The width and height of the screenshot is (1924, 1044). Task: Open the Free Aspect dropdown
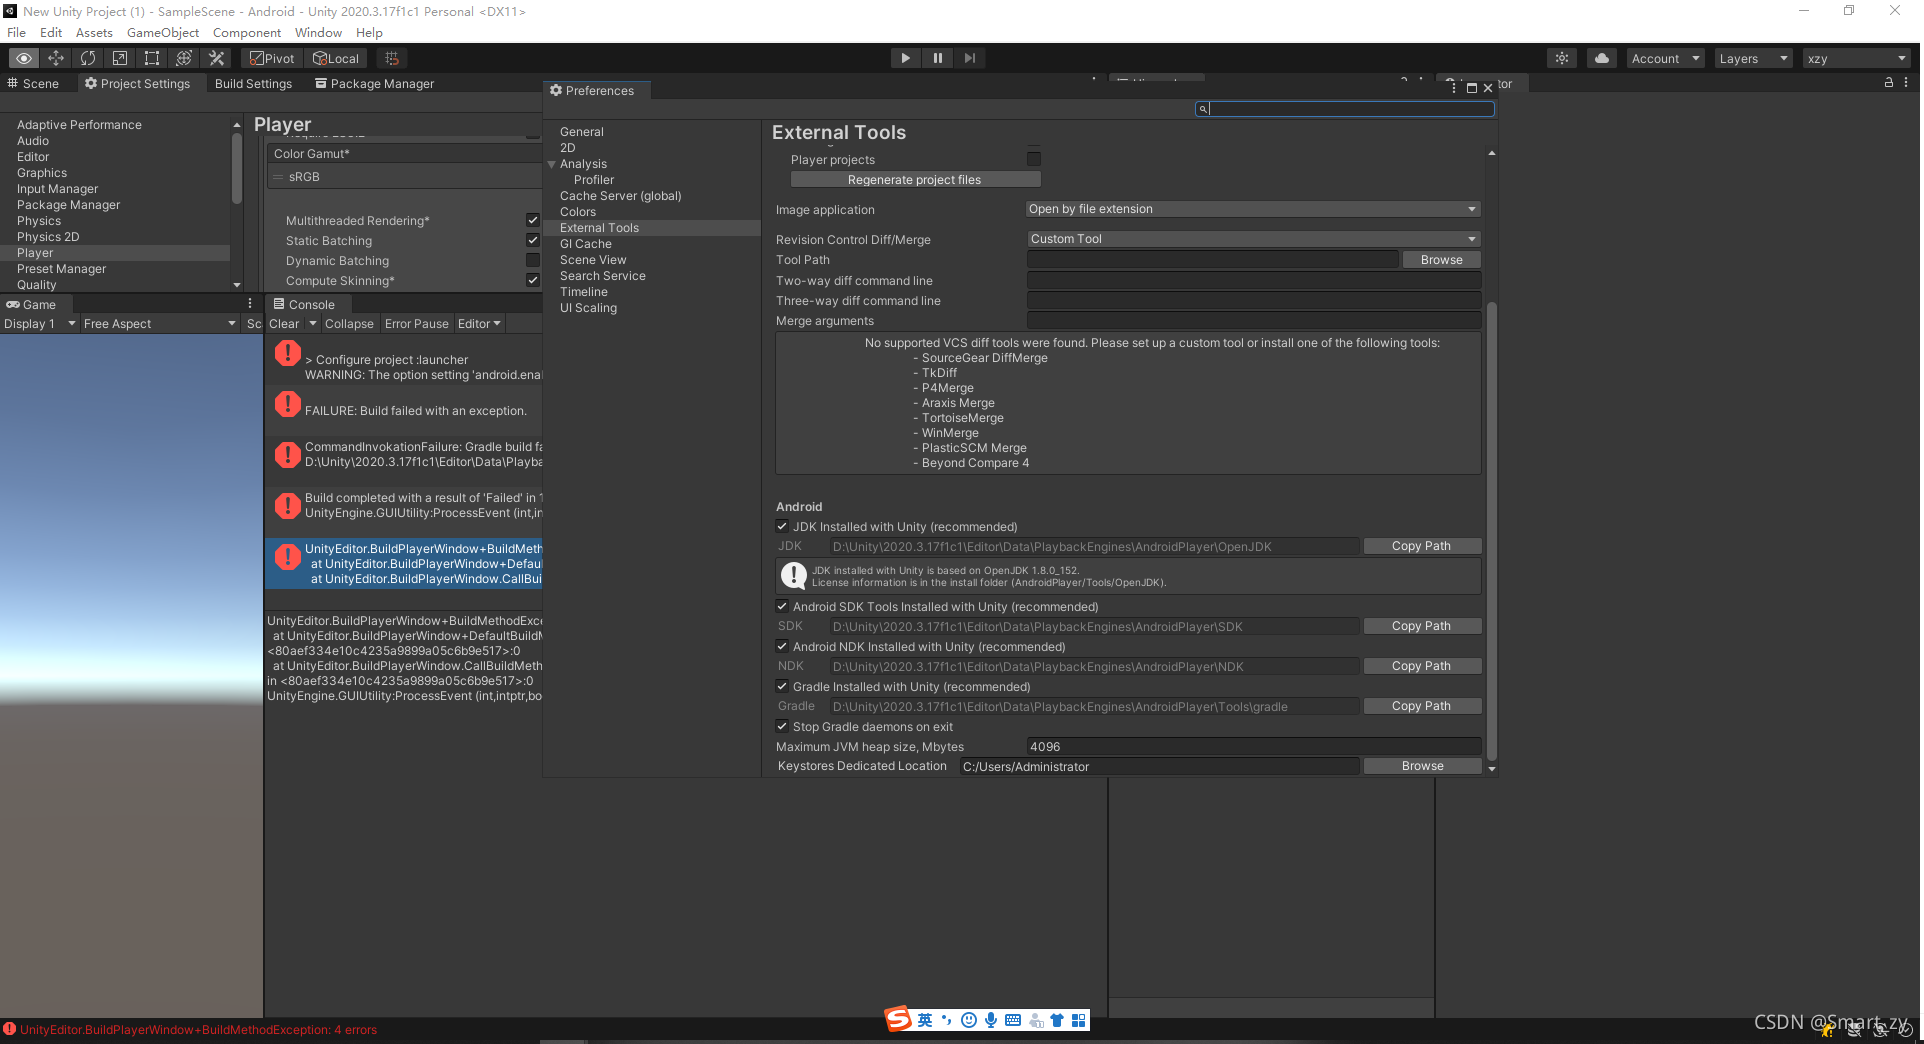(x=159, y=323)
